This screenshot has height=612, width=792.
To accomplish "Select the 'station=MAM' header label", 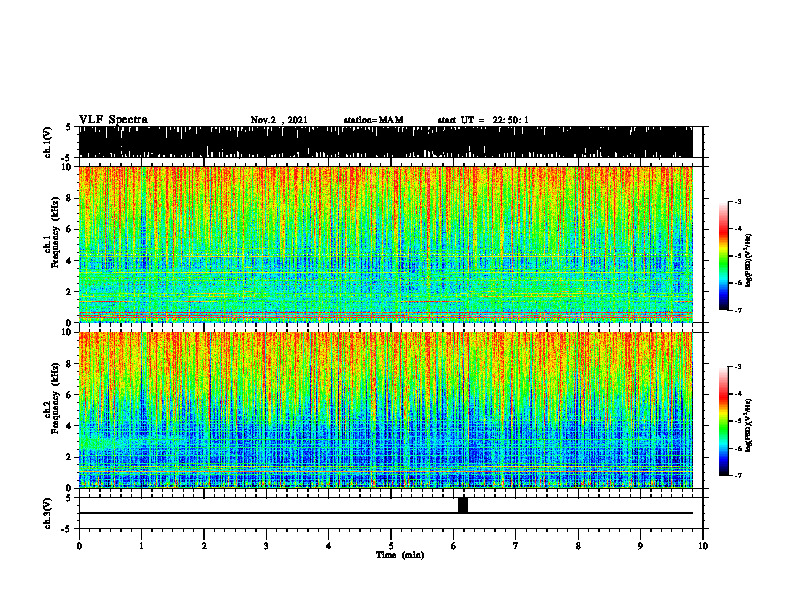I will click(373, 120).
